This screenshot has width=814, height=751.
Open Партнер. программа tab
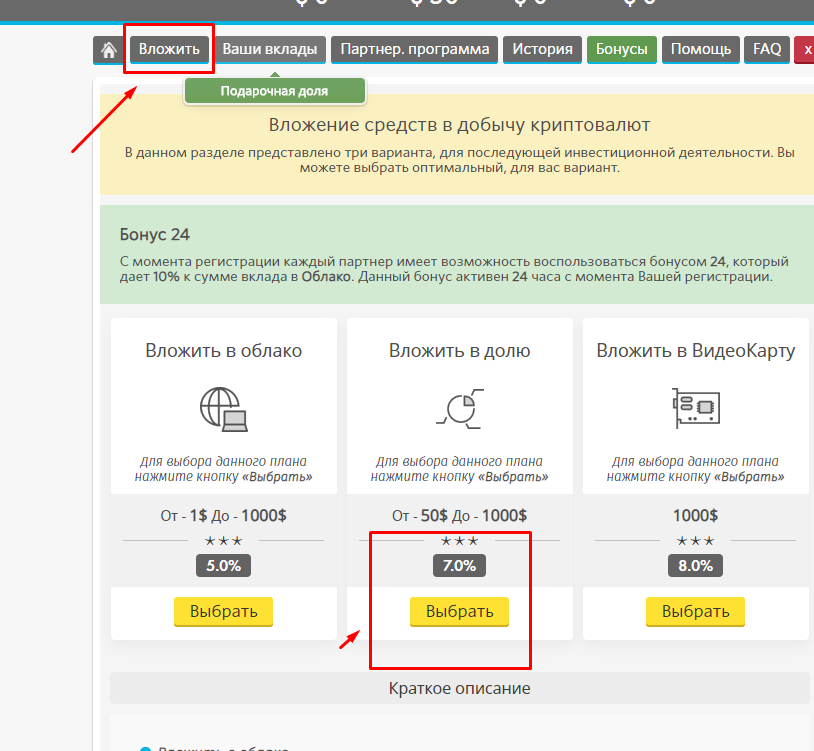click(414, 50)
